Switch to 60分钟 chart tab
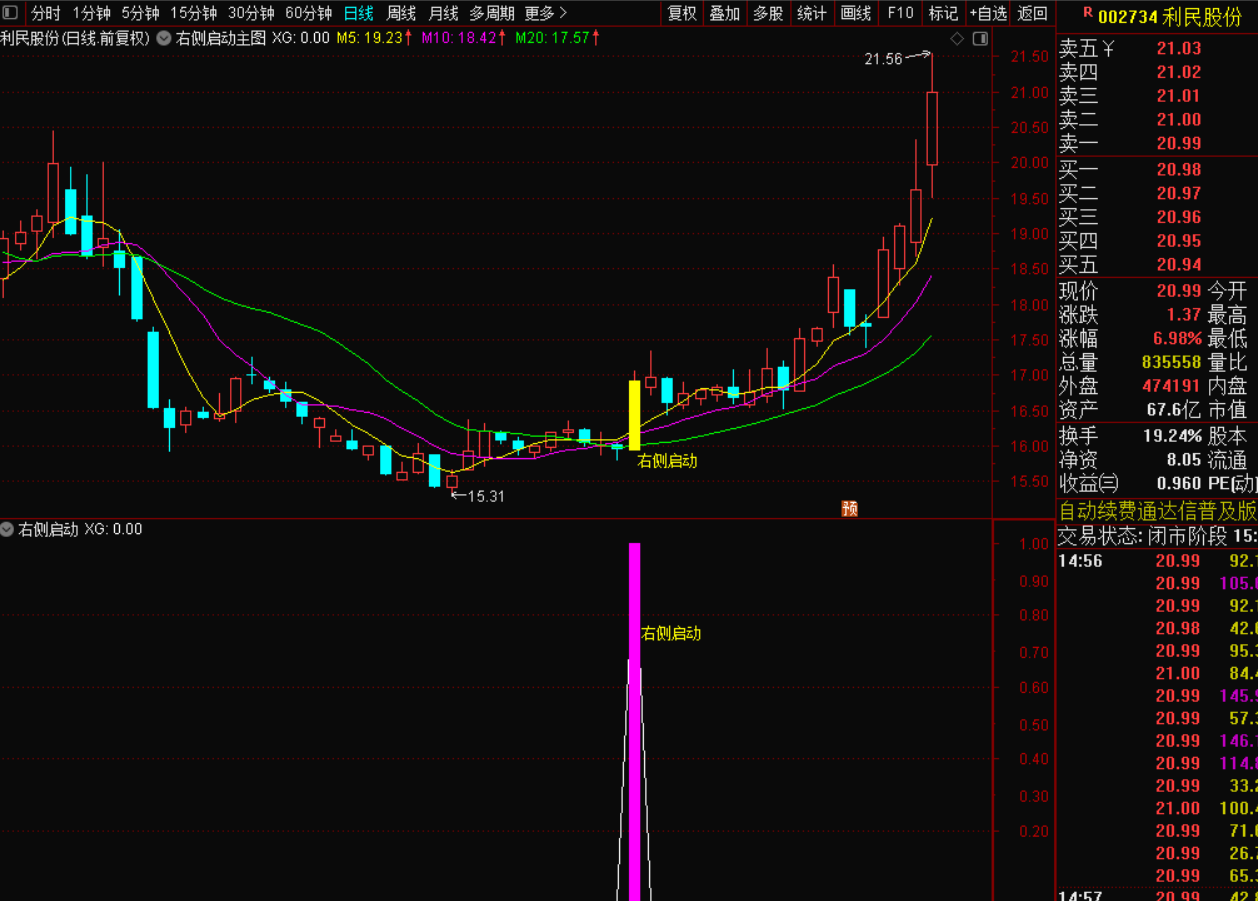Viewport: 1258px width, 901px height. click(308, 13)
